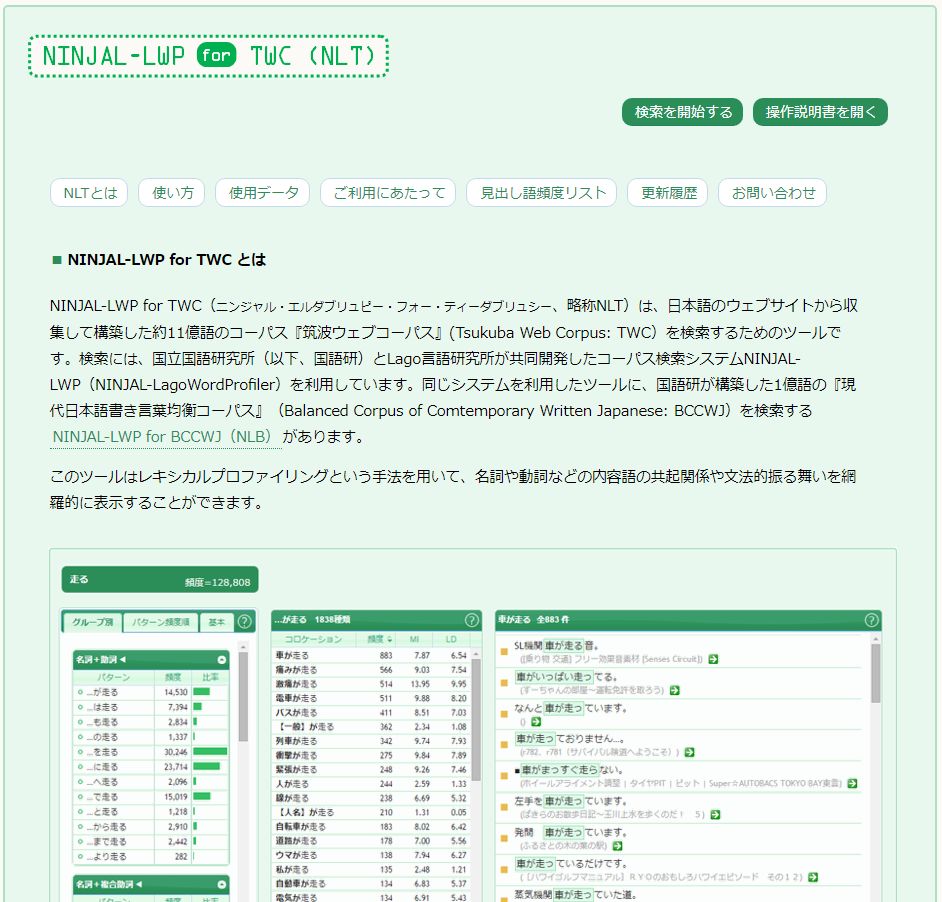Toggle sorting via the 頻度 column sort icon
942x902 pixels.
tap(389, 639)
